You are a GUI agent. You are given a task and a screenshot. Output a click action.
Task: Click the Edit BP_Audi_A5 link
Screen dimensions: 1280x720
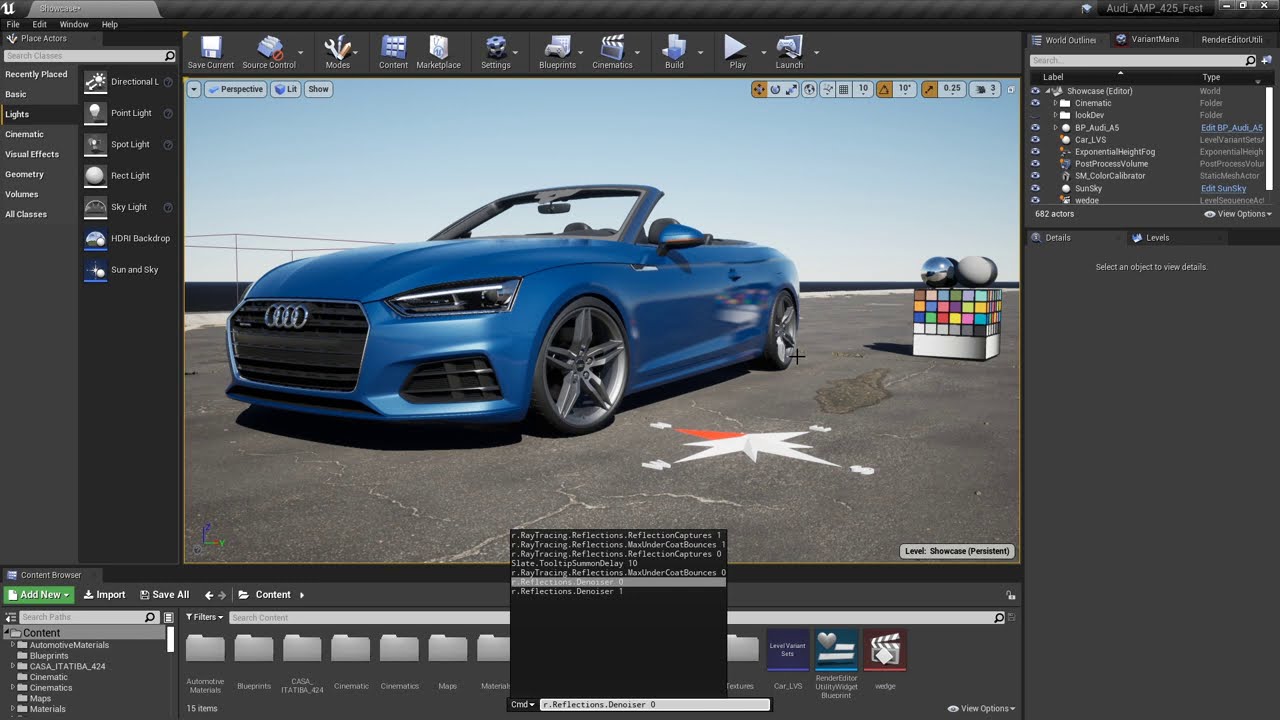click(1232, 128)
